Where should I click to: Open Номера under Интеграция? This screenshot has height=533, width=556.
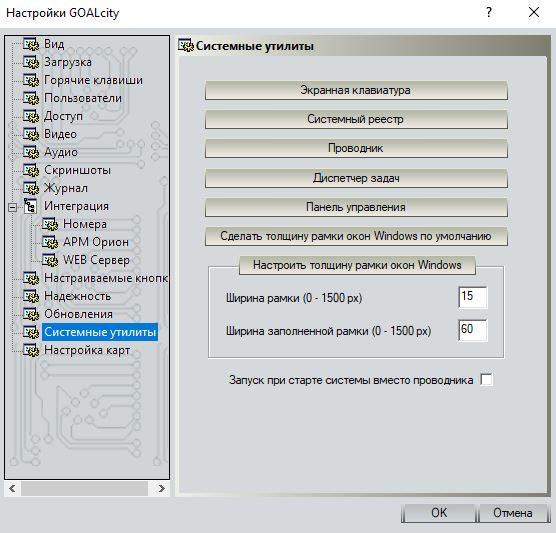(85, 224)
